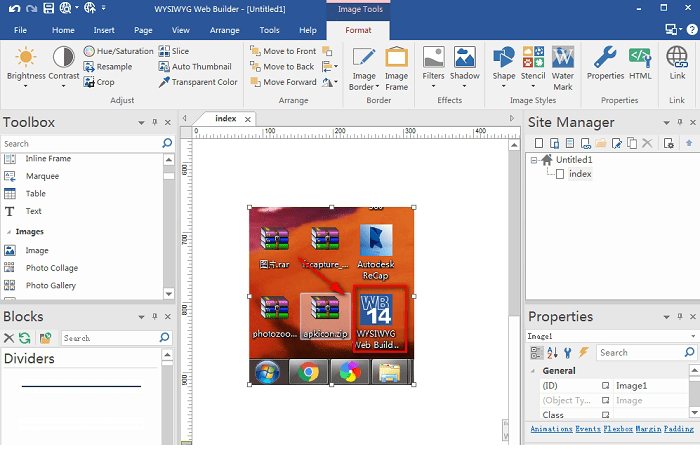The height and width of the screenshot is (462, 700).
Task: Open Image Frame settings
Action: click(396, 68)
